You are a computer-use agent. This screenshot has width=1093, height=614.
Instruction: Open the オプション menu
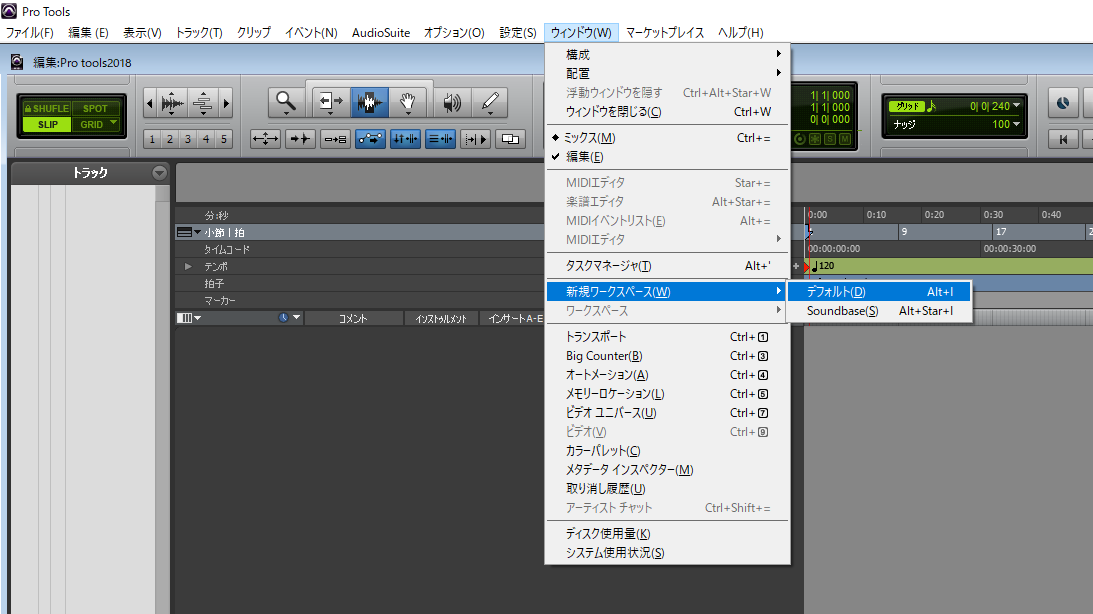(x=454, y=33)
